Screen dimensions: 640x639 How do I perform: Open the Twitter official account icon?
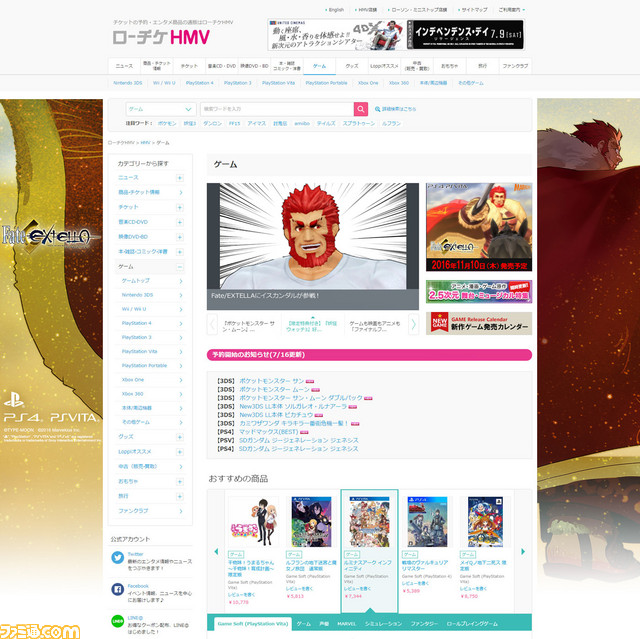118,557
